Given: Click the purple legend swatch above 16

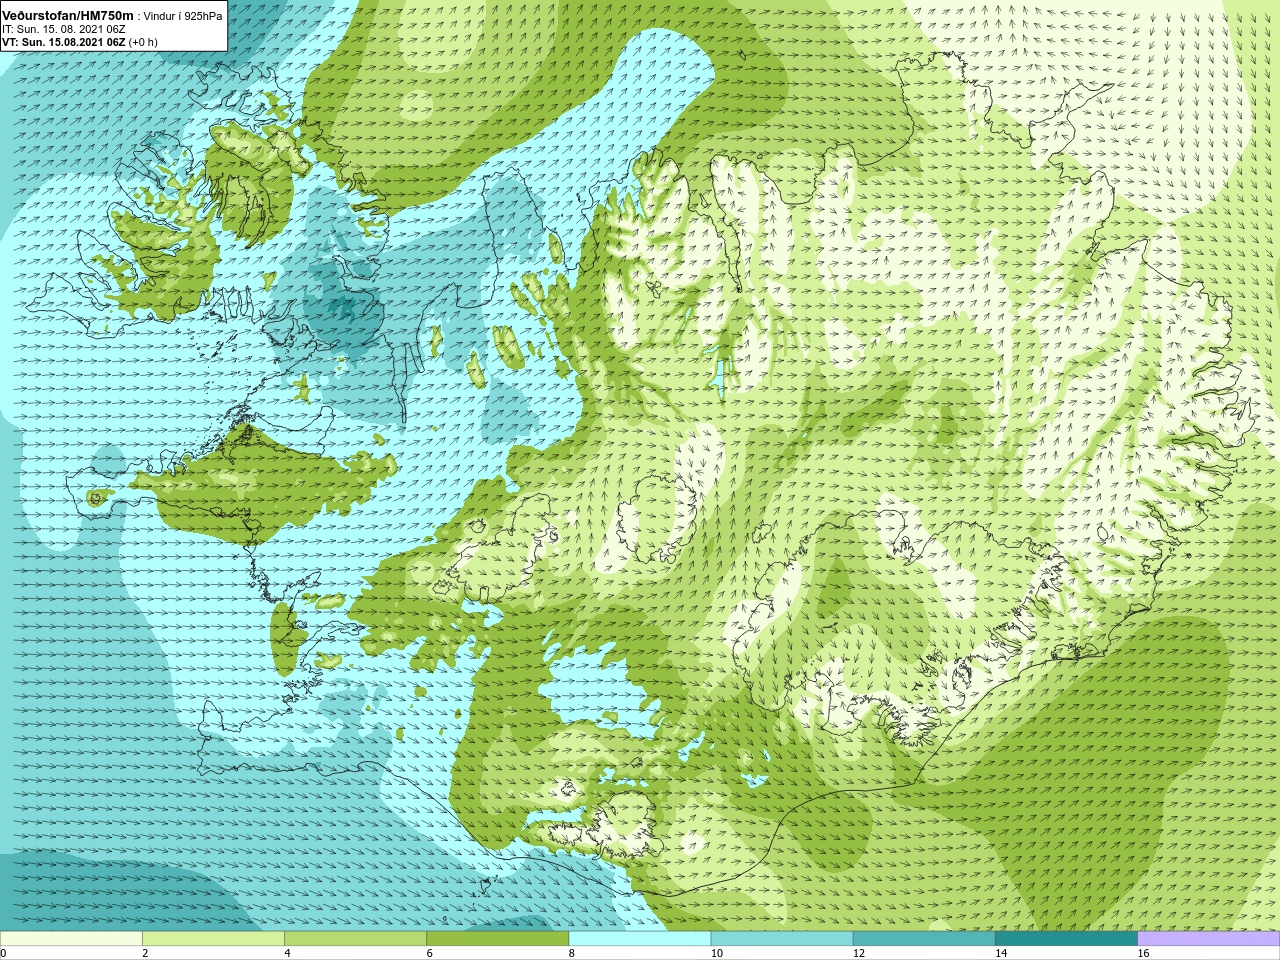Looking at the screenshot, I should click(1209, 939).
